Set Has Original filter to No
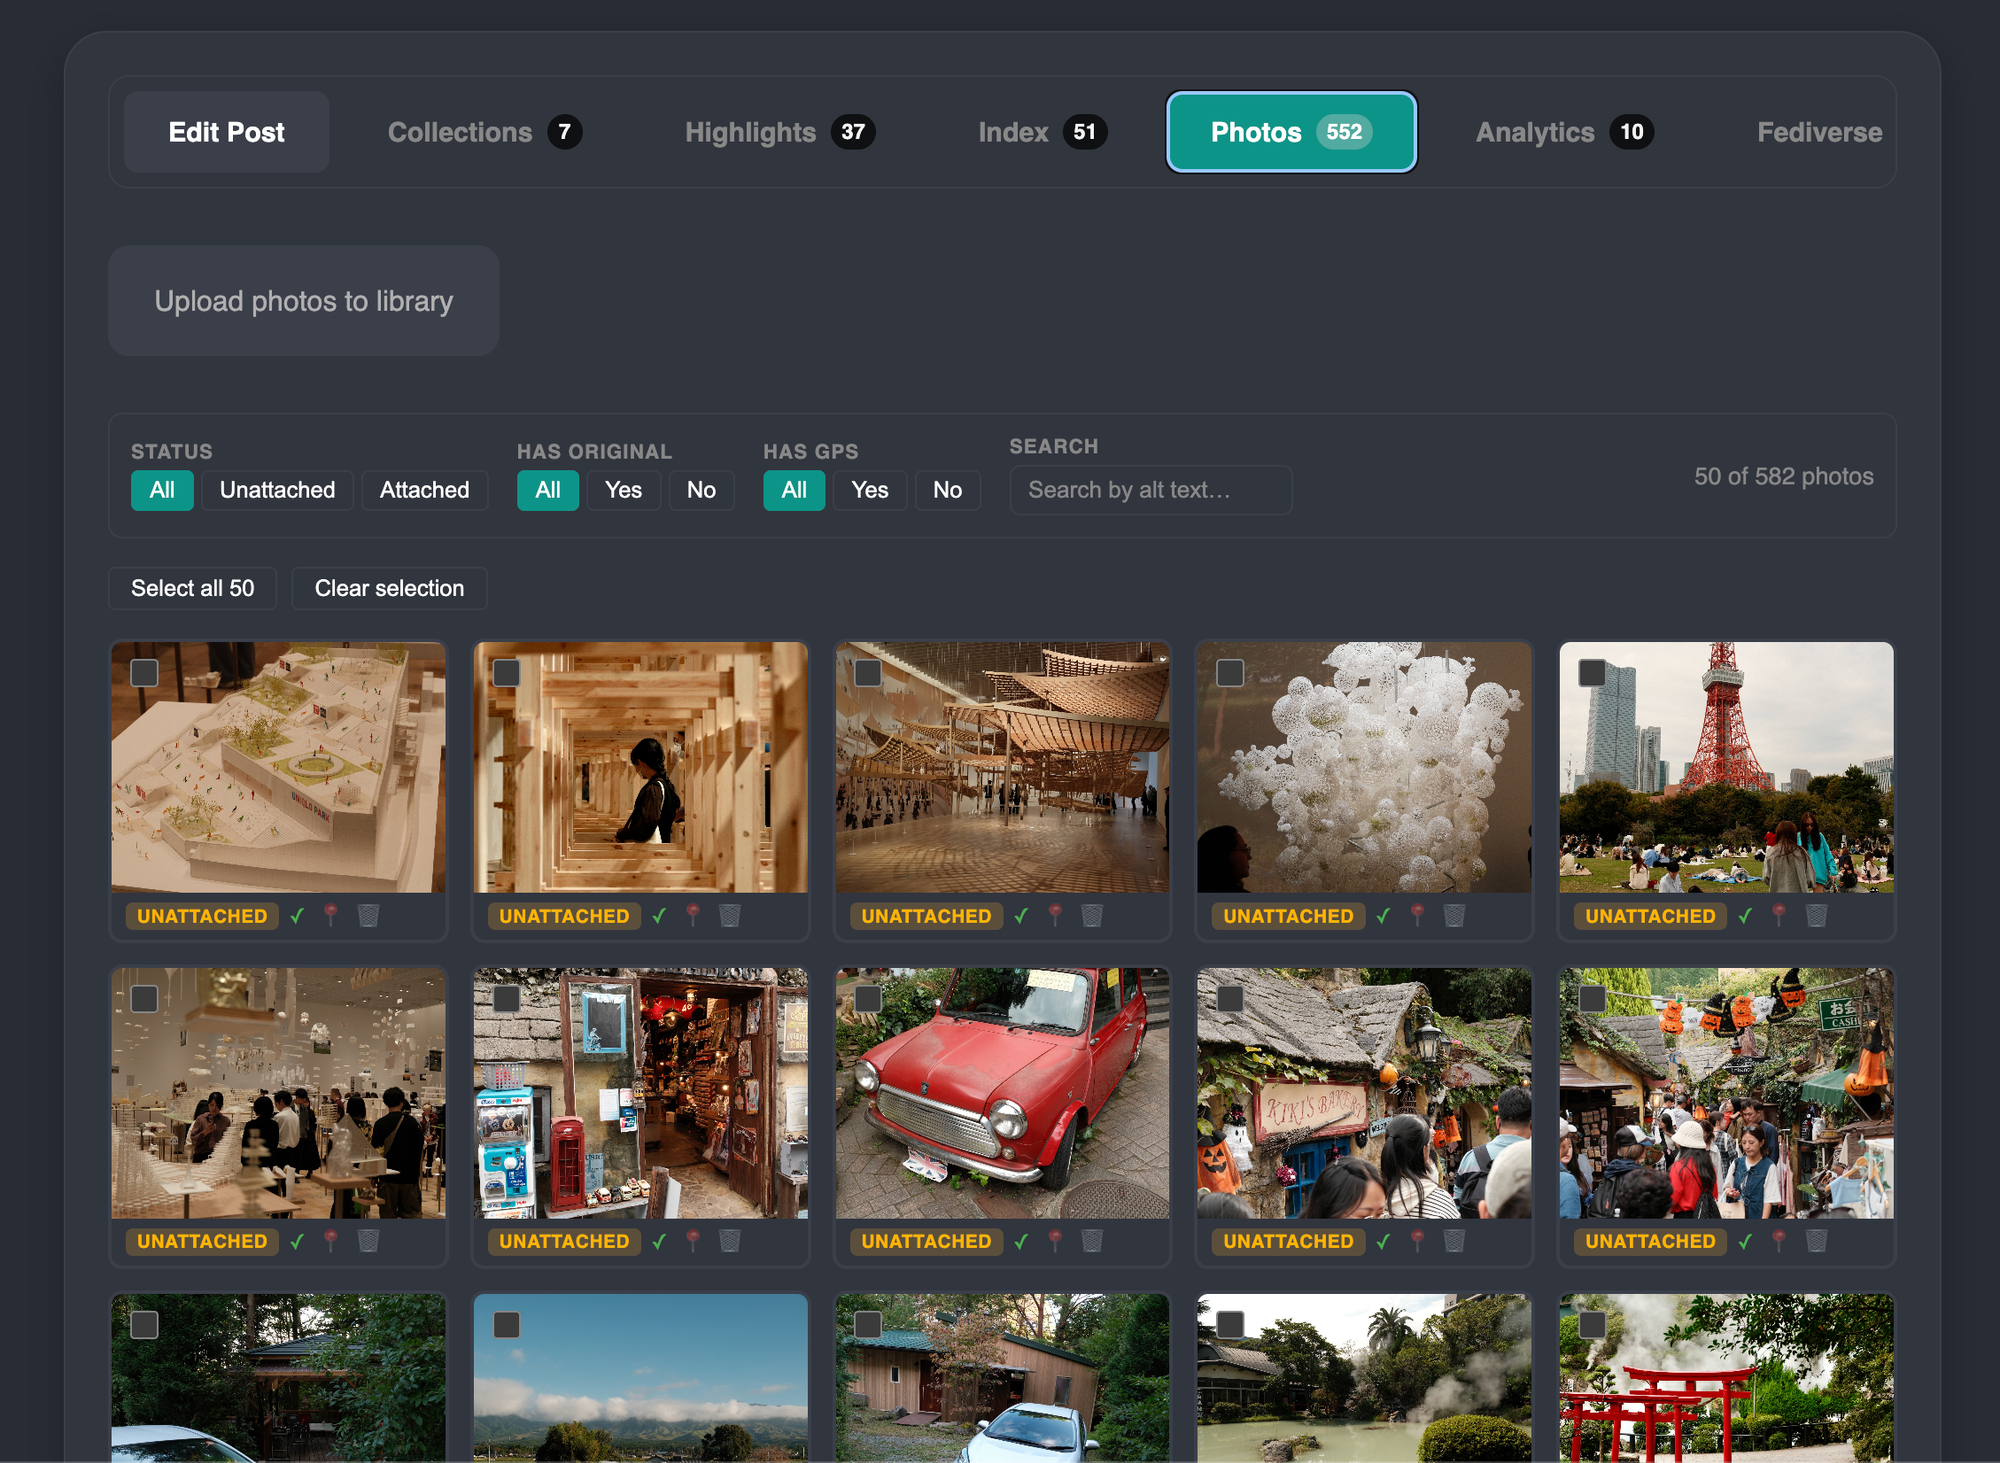 point(701,490)
